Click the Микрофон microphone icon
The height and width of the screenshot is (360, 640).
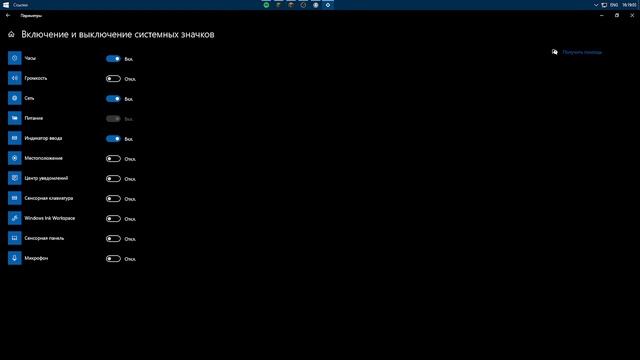point(15,258)
